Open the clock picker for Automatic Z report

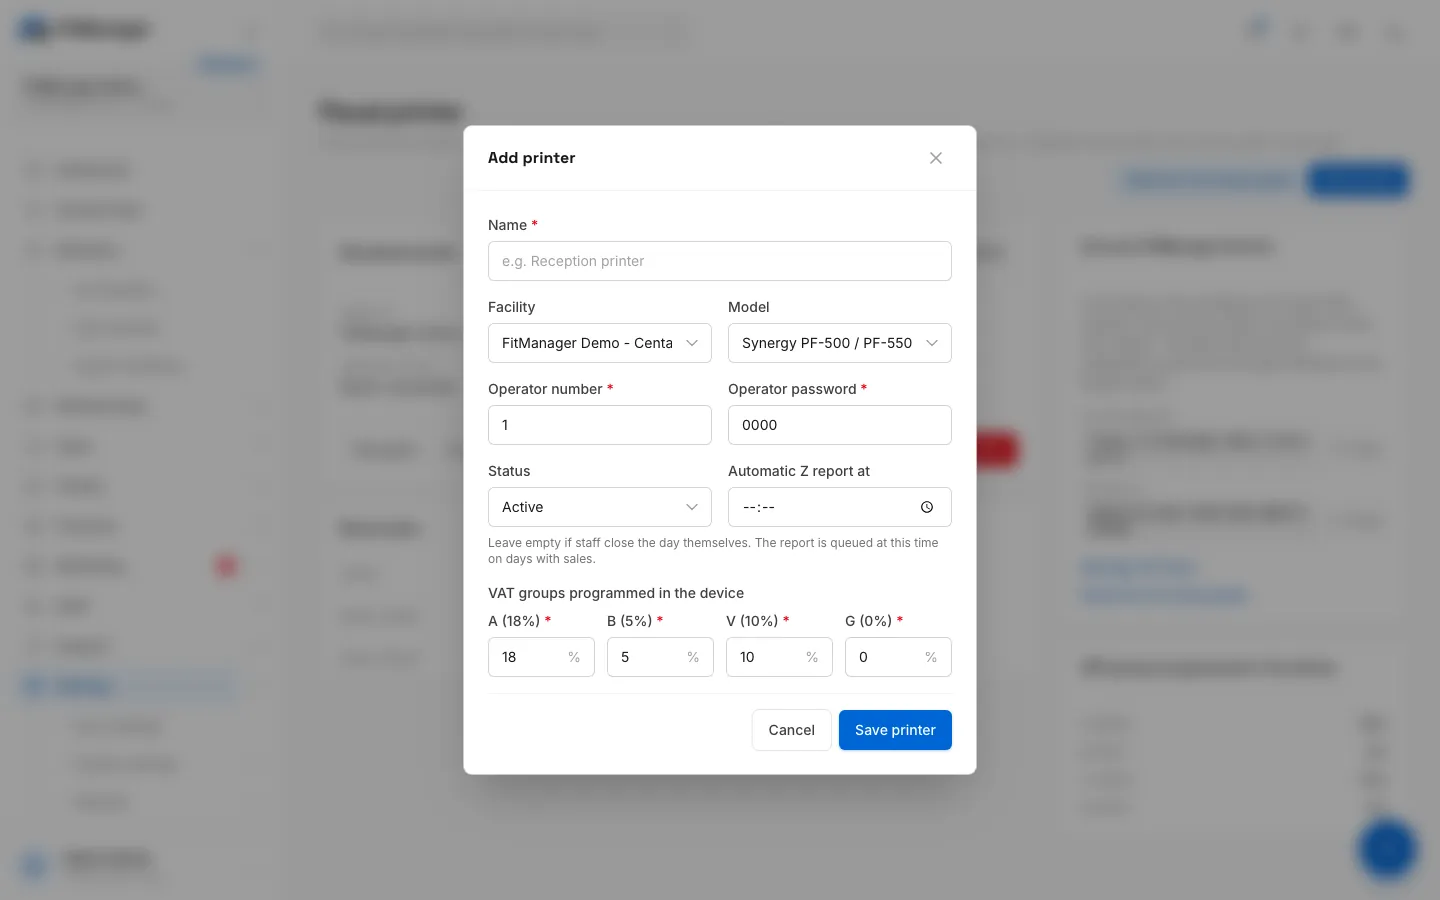click(x=927, y=507)
